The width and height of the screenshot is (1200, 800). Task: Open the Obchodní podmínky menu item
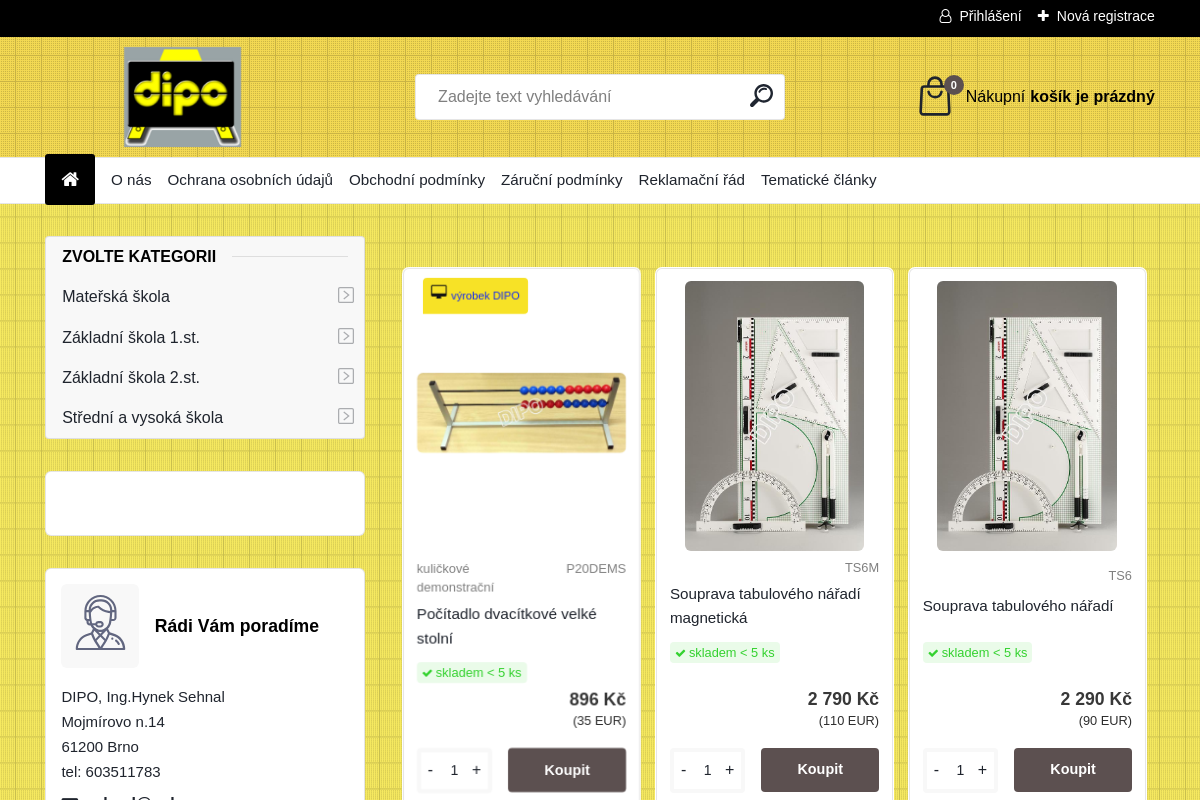pos(417,180)
